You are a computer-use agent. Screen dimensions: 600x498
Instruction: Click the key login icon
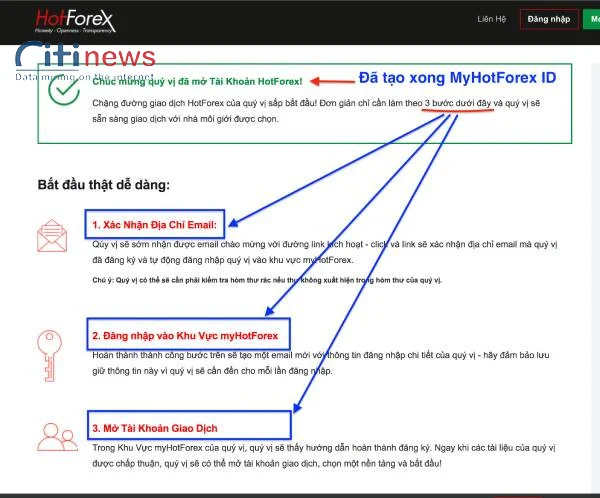[49, 356]
